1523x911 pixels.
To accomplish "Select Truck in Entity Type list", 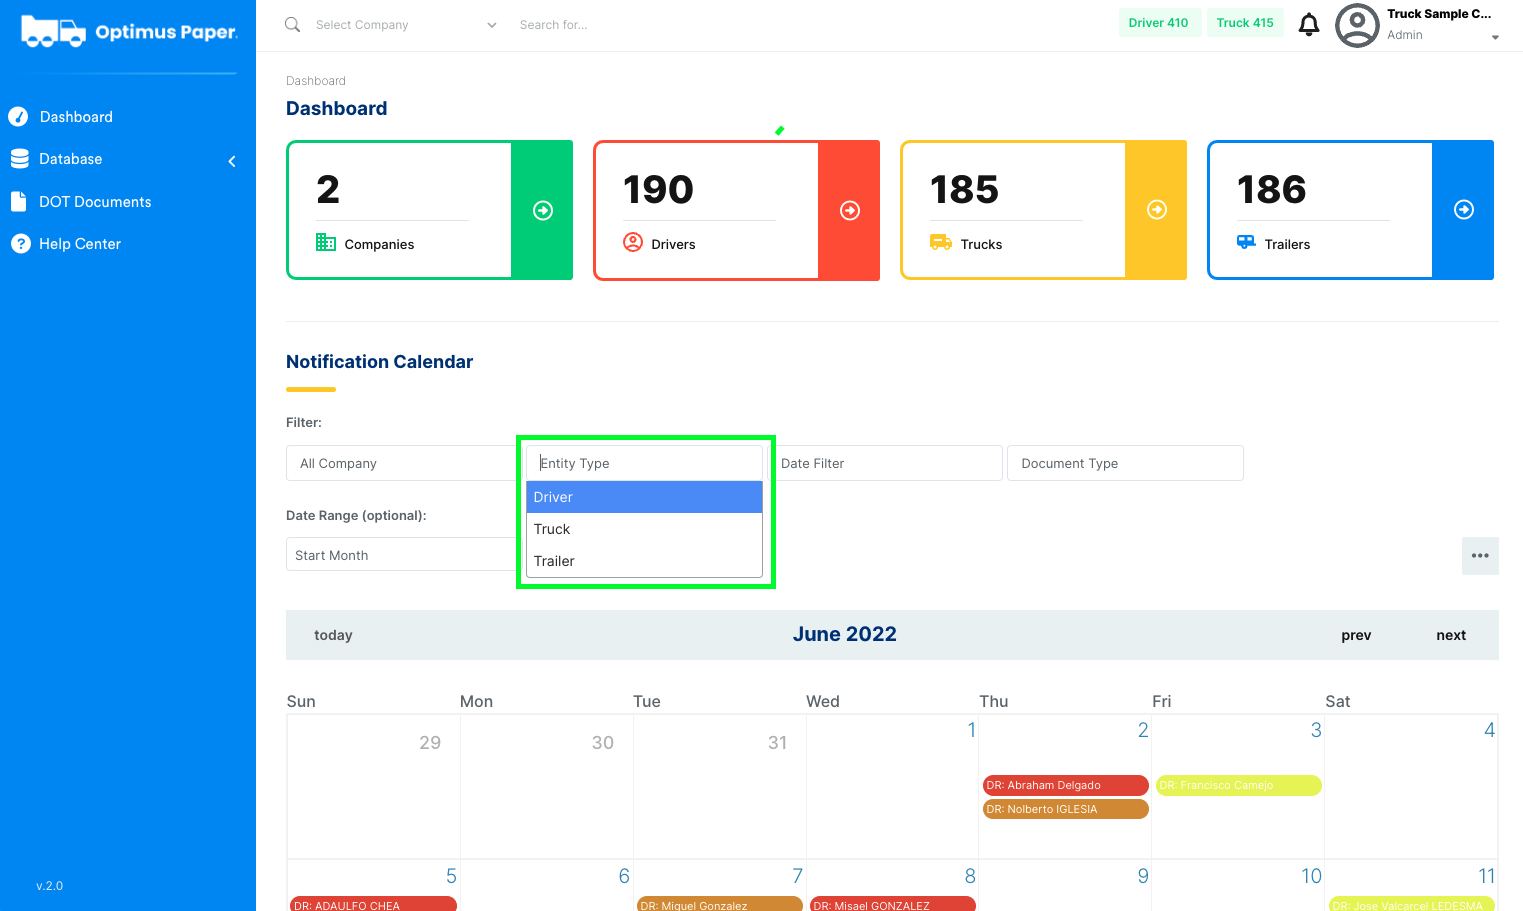I will (x=644, y=529).
